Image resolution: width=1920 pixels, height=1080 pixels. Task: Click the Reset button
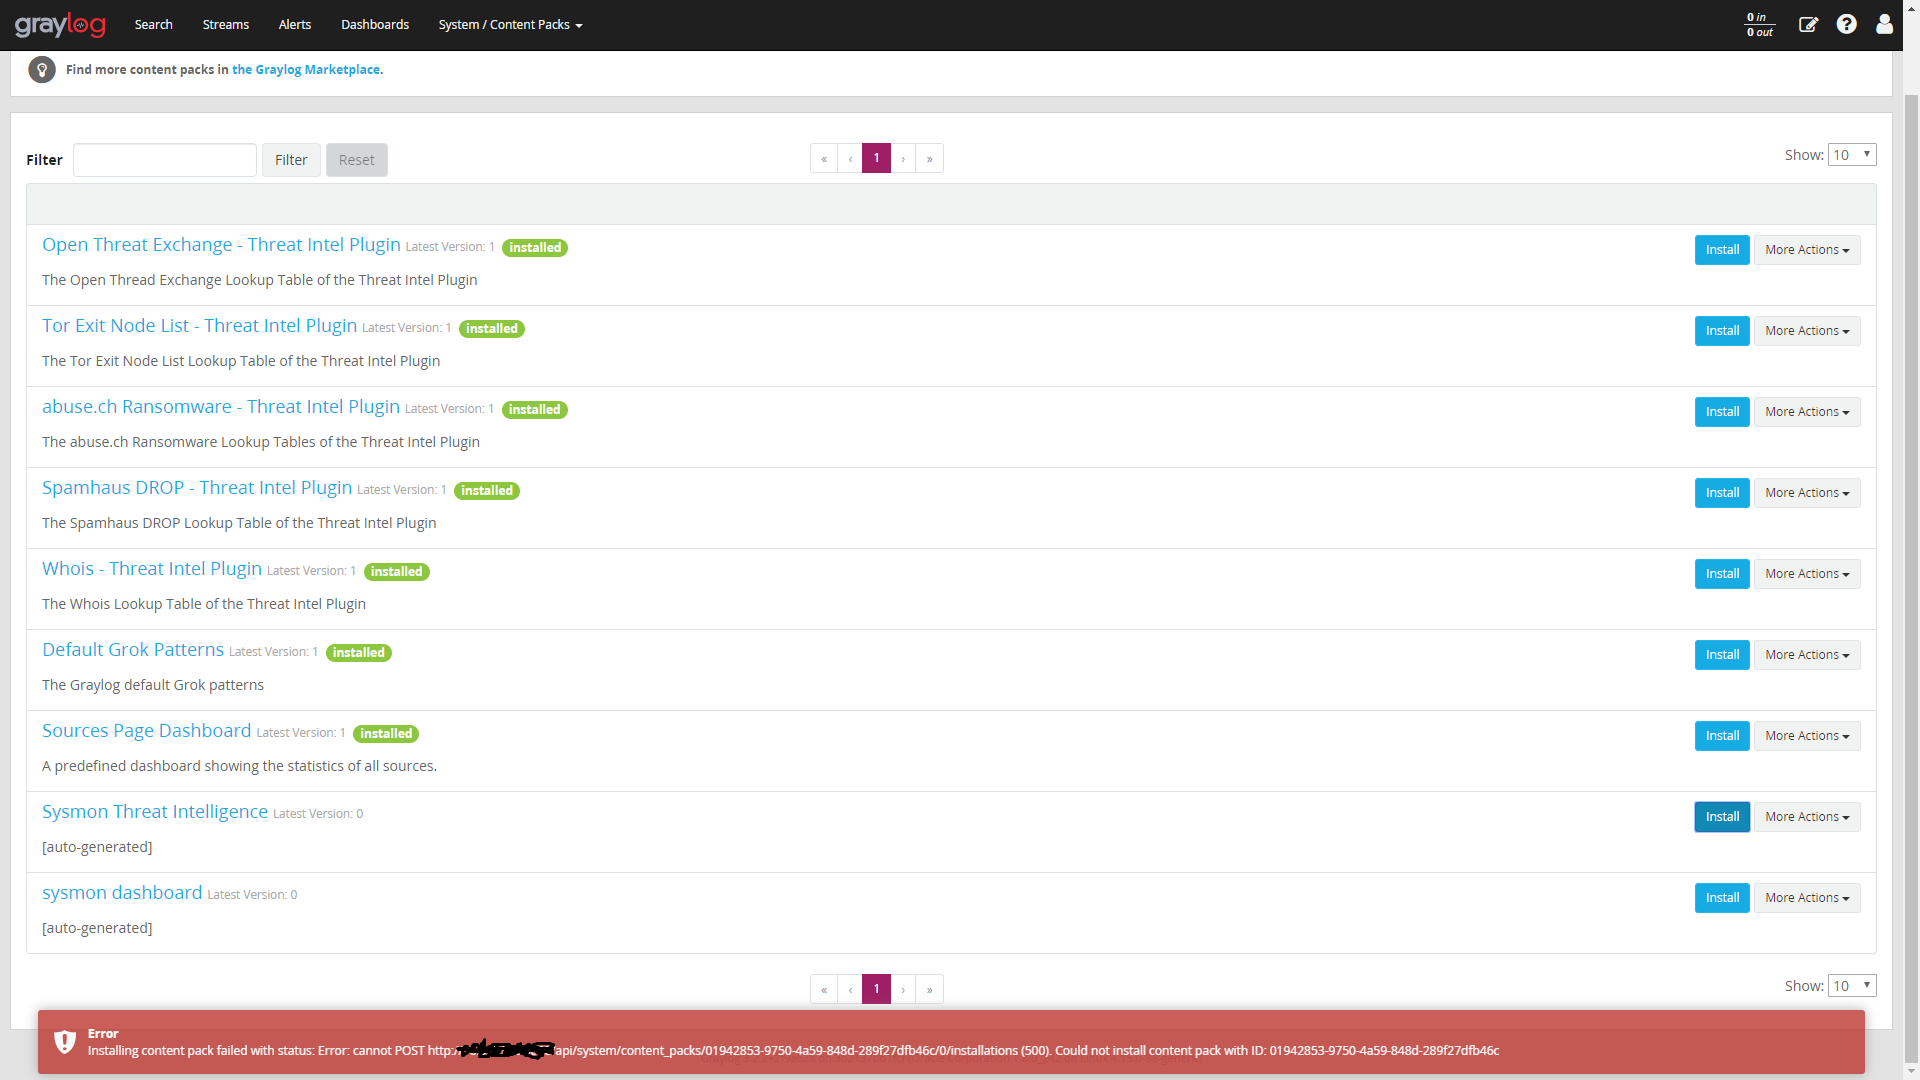coord(357,160)
